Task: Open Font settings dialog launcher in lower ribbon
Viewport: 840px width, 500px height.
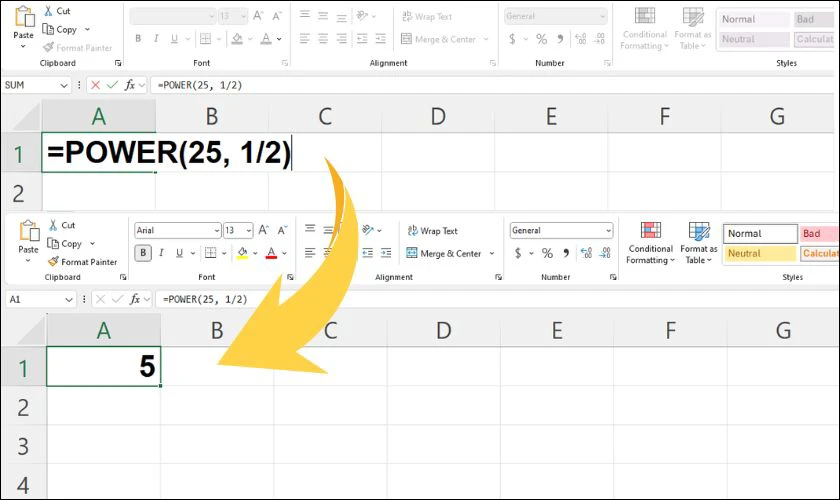Action: [290, 277]
